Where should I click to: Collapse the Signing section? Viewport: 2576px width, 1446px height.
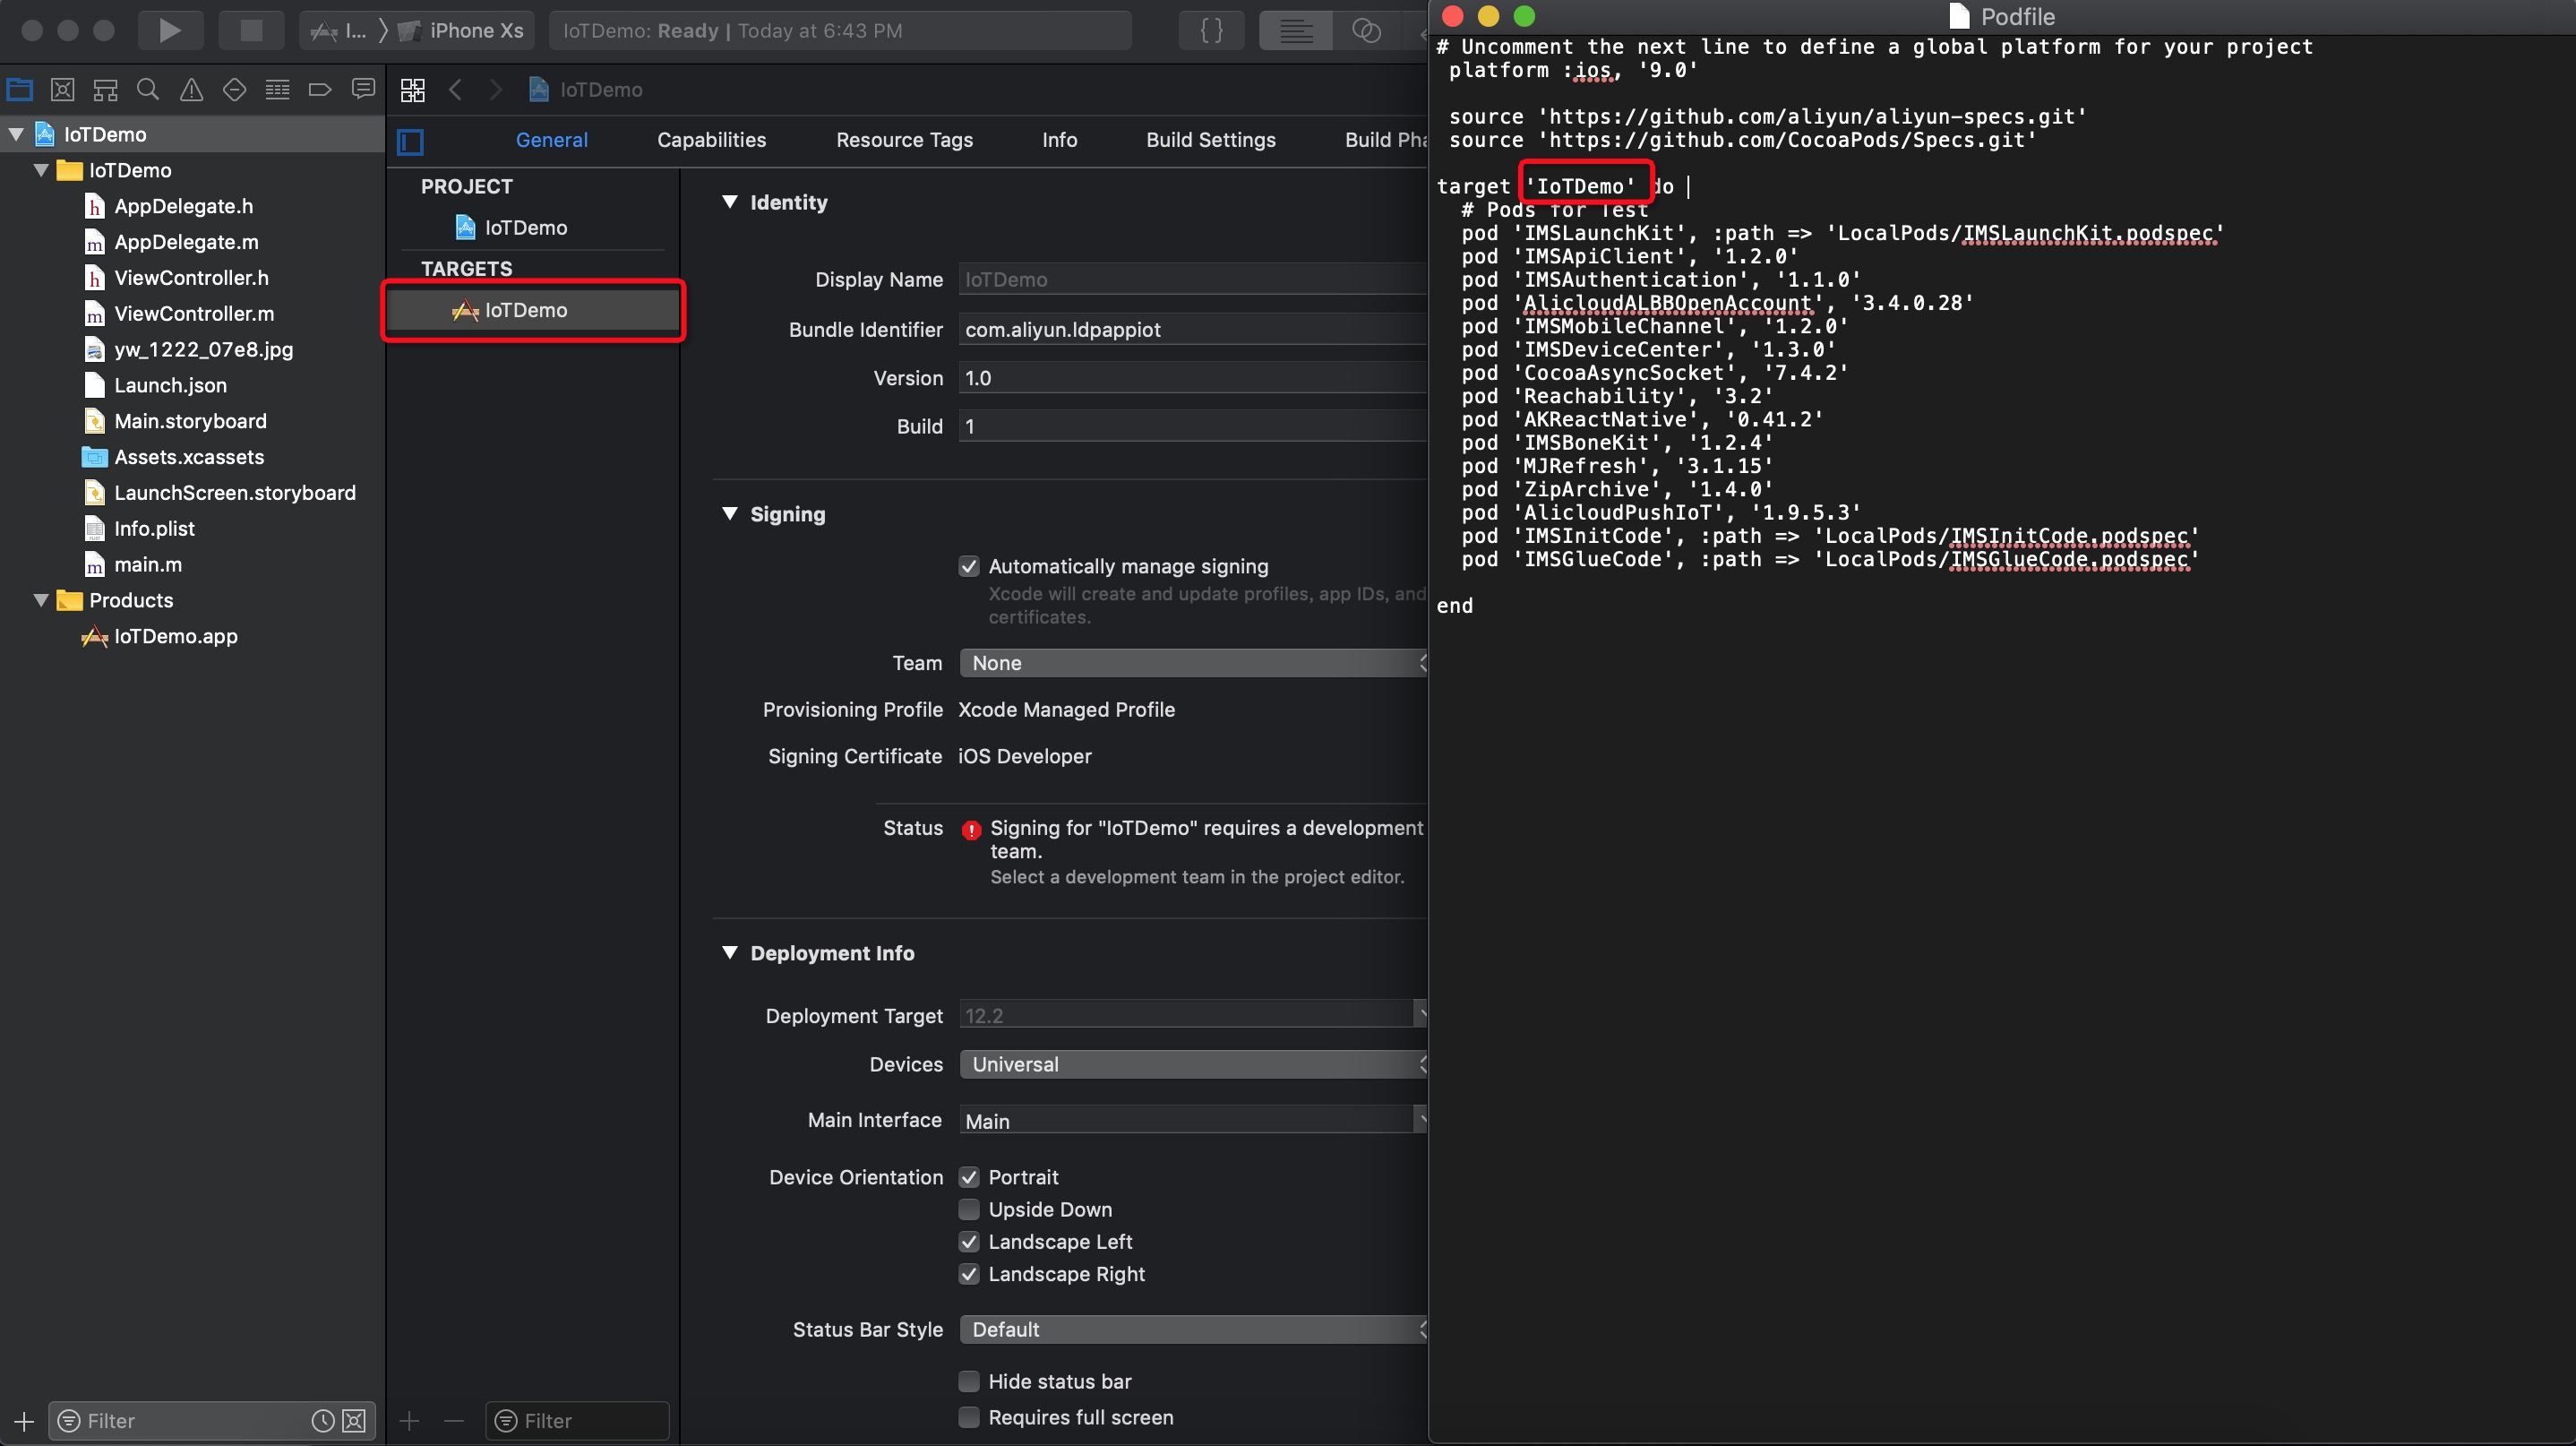pyautogui.click(x=730, y=514)
